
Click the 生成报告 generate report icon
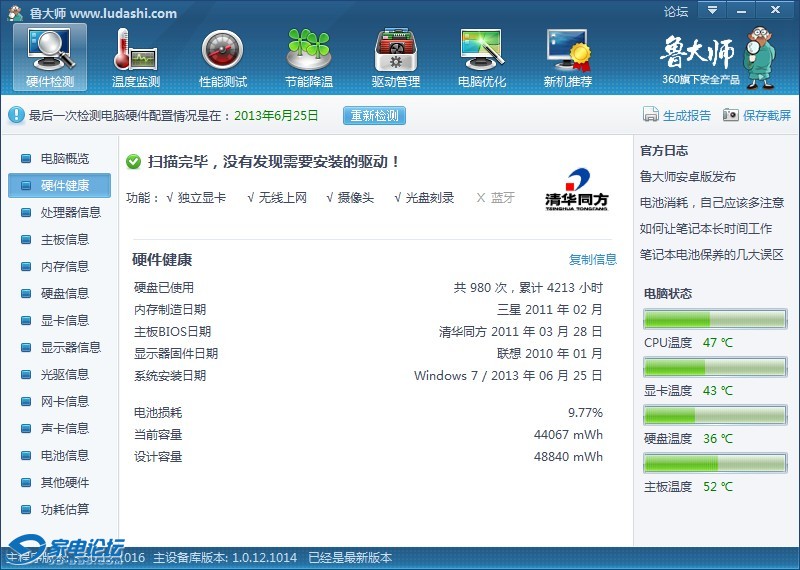pos(651,115)
